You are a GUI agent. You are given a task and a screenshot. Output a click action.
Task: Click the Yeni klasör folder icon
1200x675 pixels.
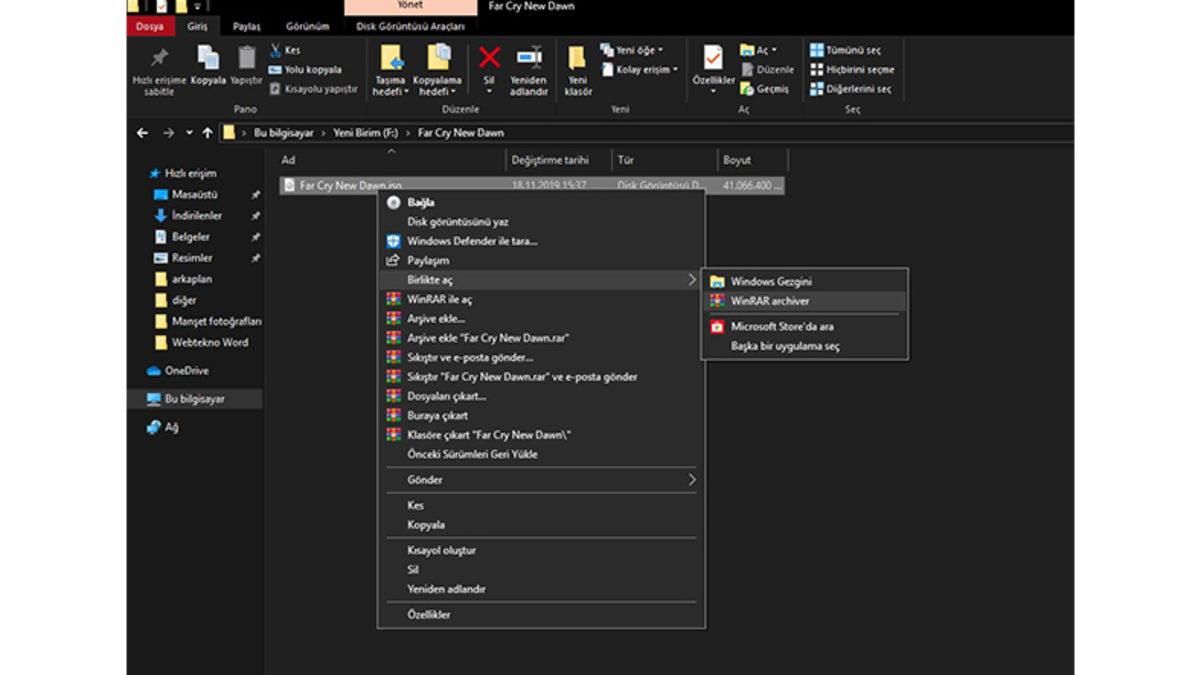point(577,60)
